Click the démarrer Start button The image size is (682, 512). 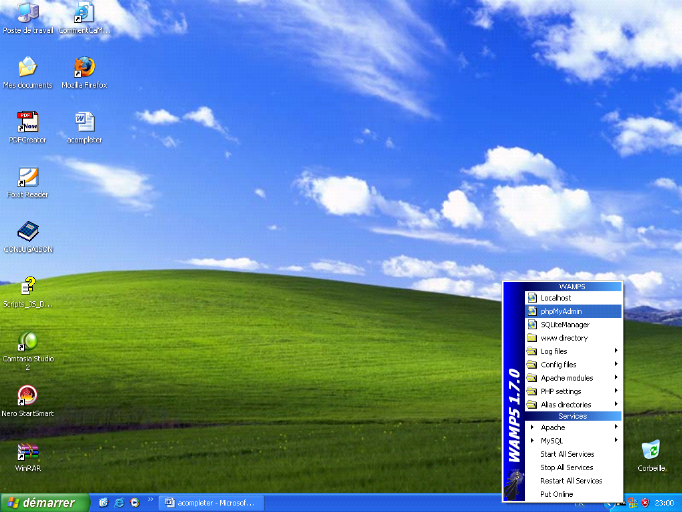pos(40,502)
